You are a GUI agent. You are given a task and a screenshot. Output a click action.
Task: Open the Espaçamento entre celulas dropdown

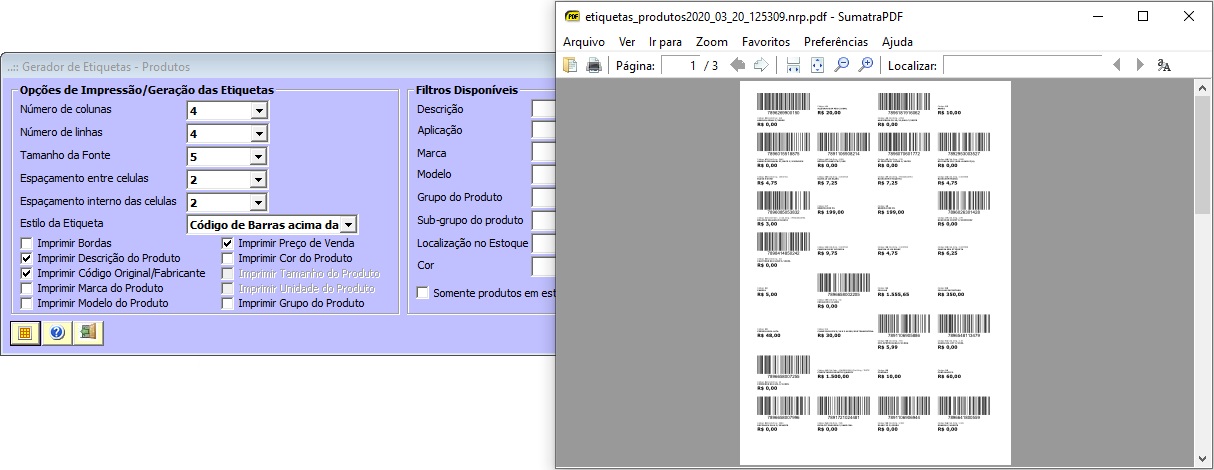point(259,179)
